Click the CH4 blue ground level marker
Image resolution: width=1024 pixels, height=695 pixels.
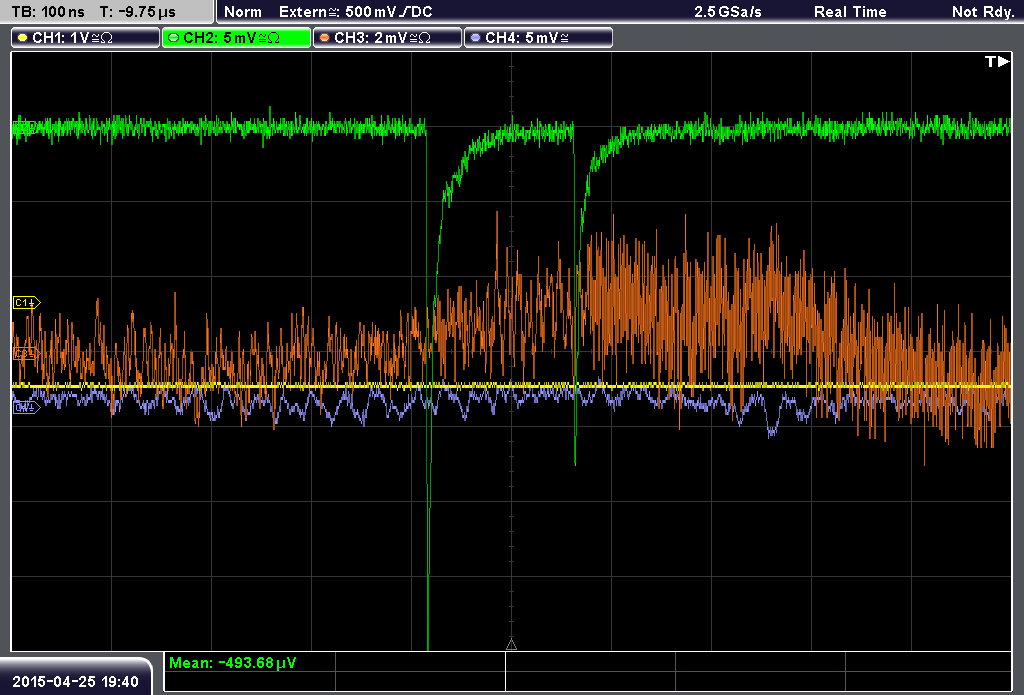point(27,408)
